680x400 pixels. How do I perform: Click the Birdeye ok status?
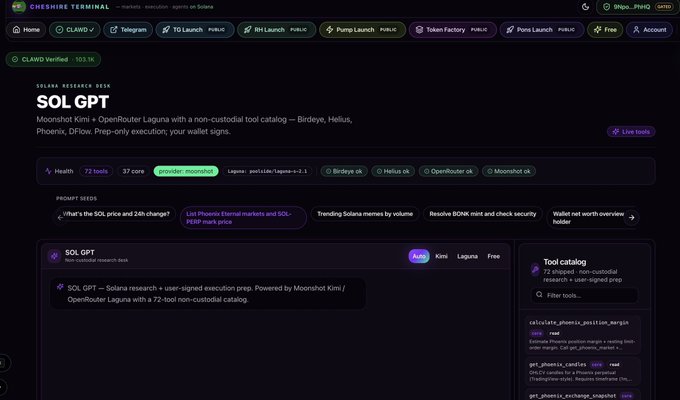pyautogui.click(x=344, y=171)
